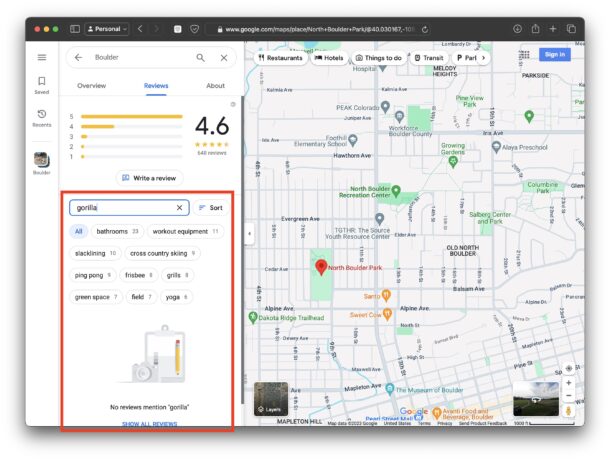The width and height of the screenshot is (610, 460).
Task: Open the Recents sidebar icon
Action: [42, 117]
